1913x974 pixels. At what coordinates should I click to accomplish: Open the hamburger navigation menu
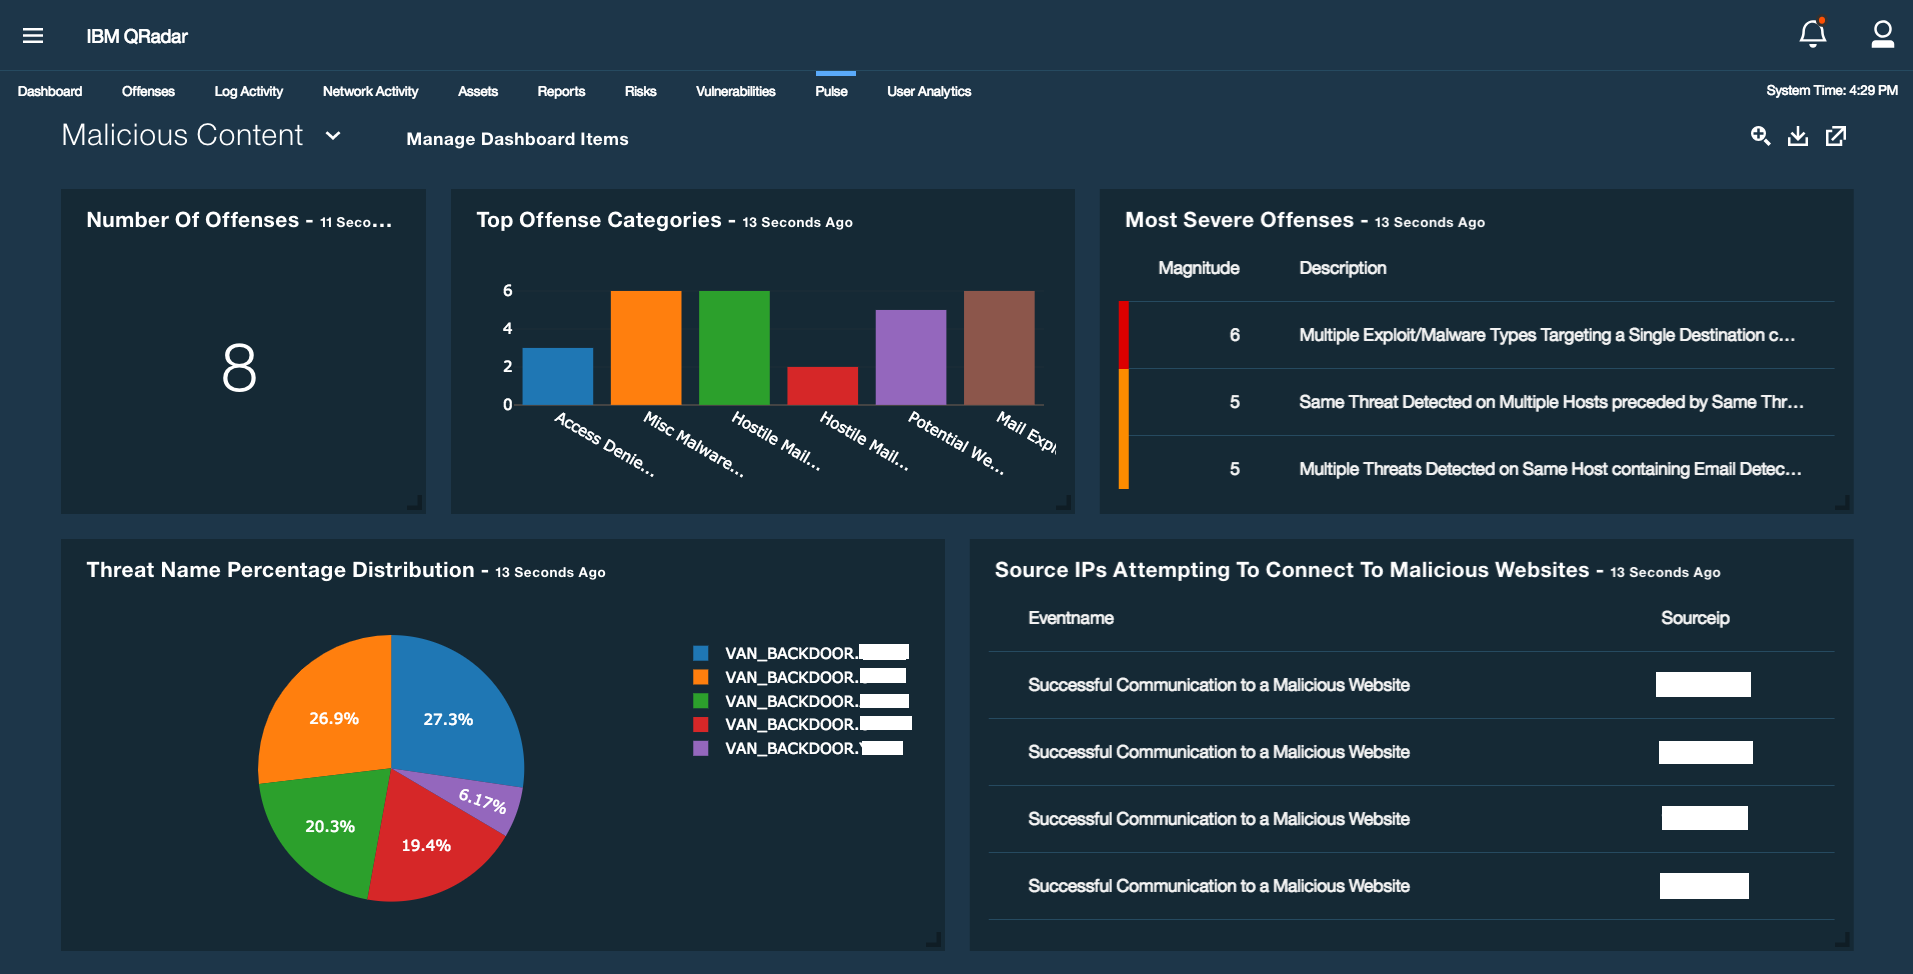(33, 36)
